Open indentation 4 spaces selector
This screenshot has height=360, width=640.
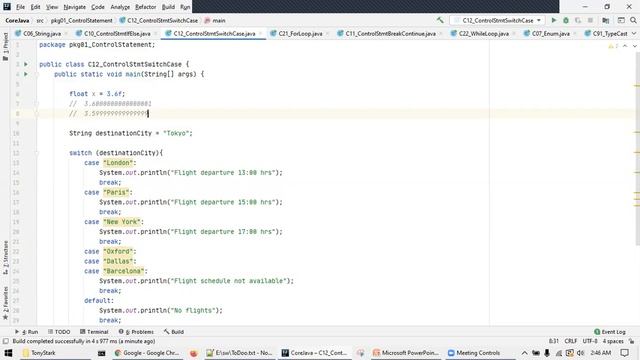coord(613,341)
